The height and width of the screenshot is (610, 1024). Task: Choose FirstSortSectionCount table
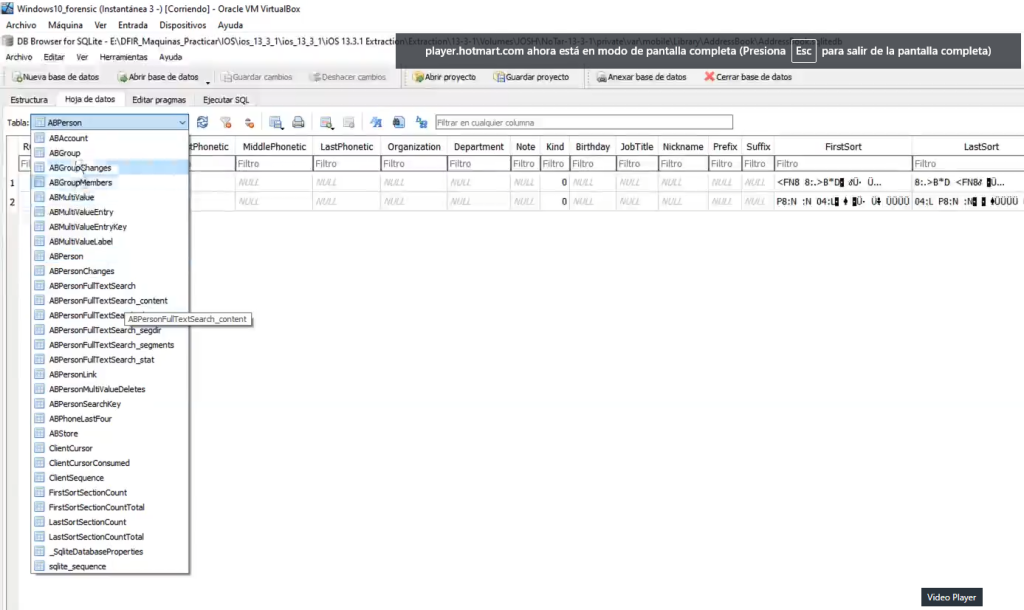110,492
